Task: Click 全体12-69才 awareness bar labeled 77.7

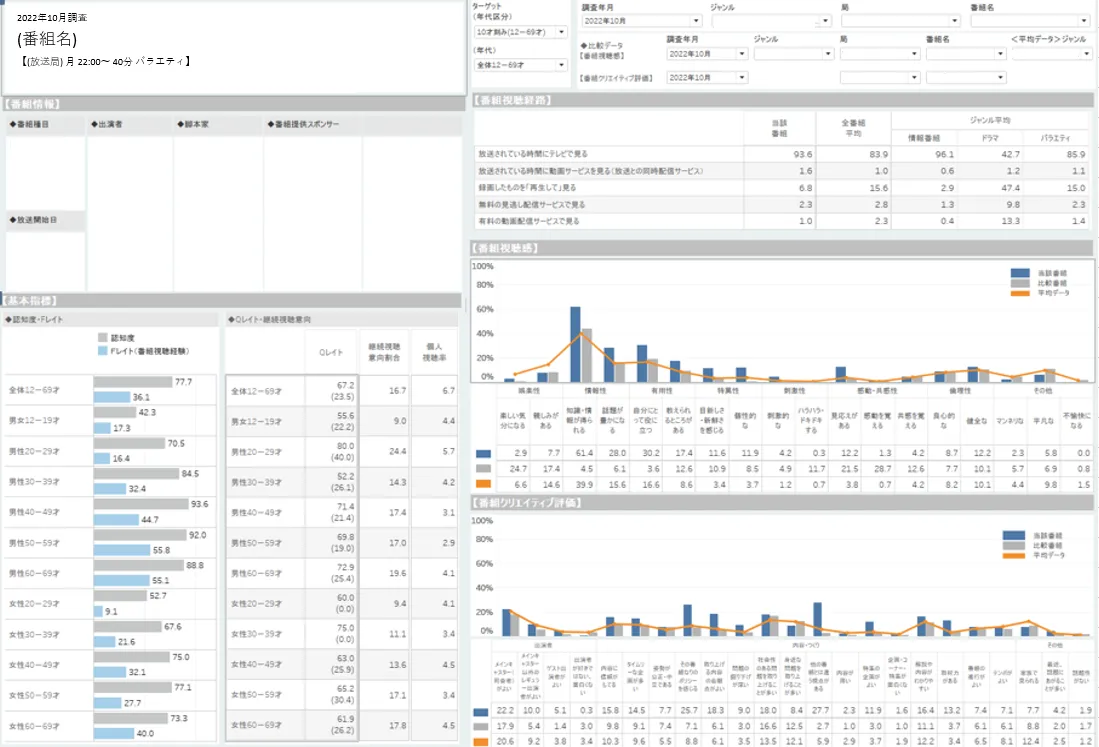Action: coord(133,382)
